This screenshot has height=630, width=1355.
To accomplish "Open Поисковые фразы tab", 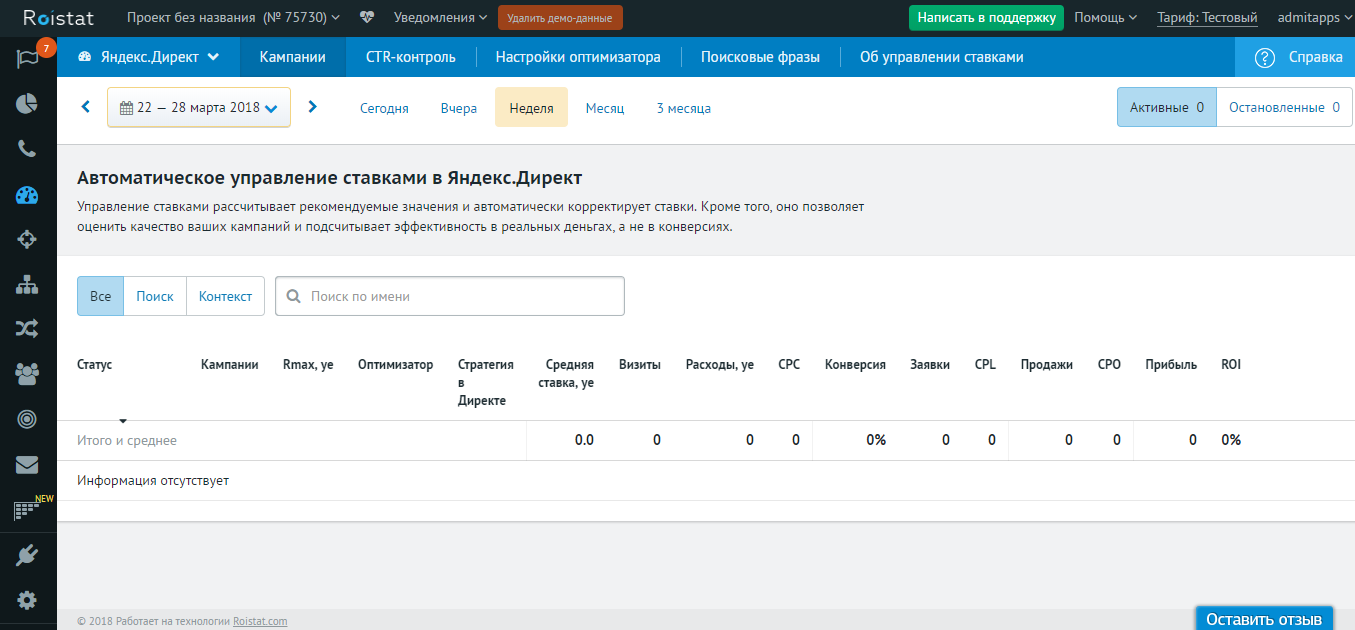I will 760,57.
